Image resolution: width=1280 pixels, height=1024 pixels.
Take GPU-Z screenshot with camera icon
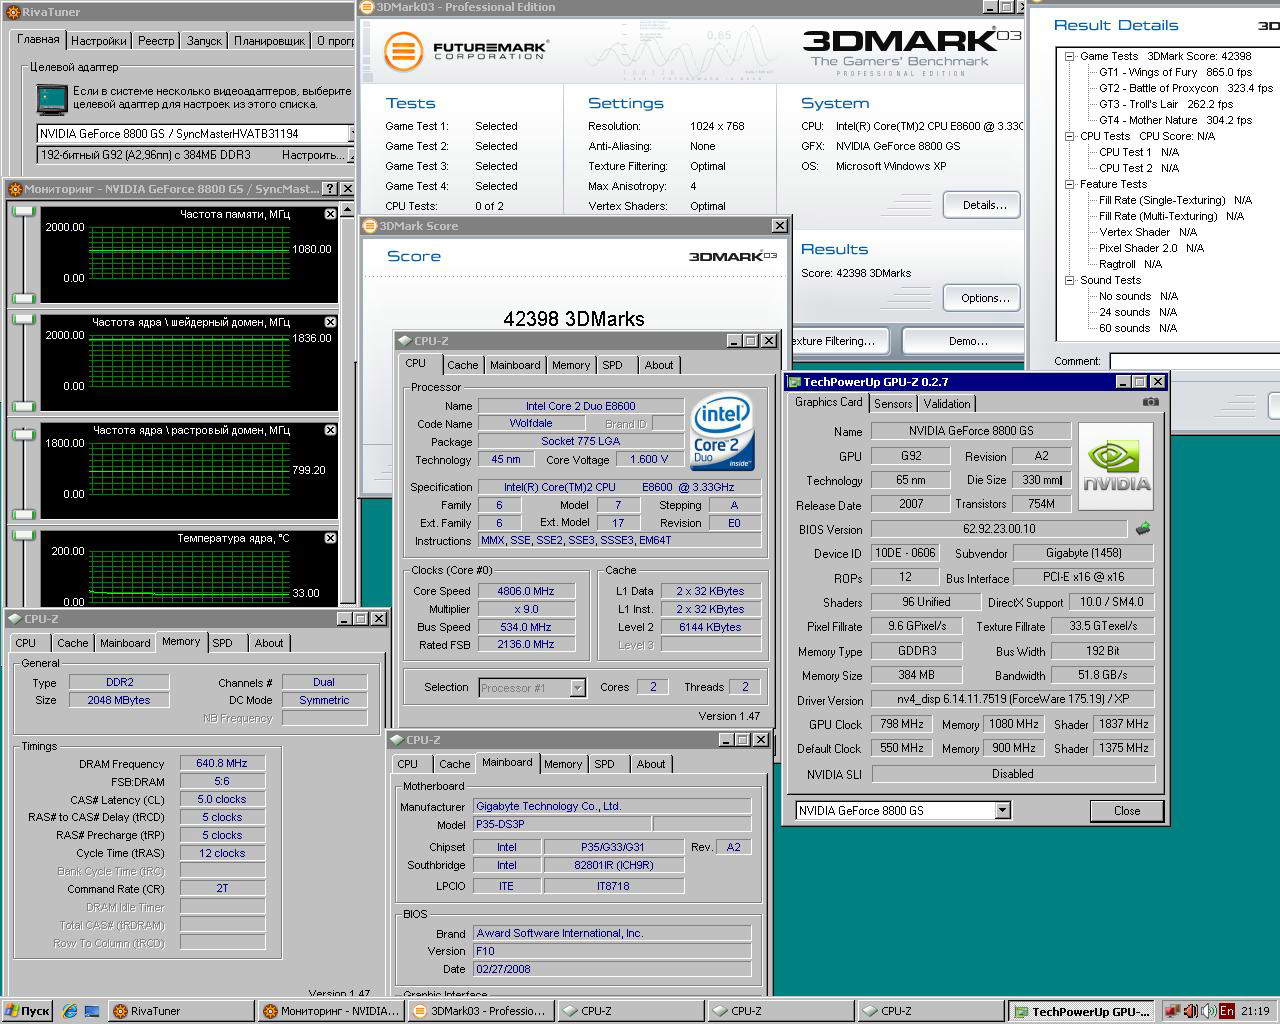coord(1151,402)
